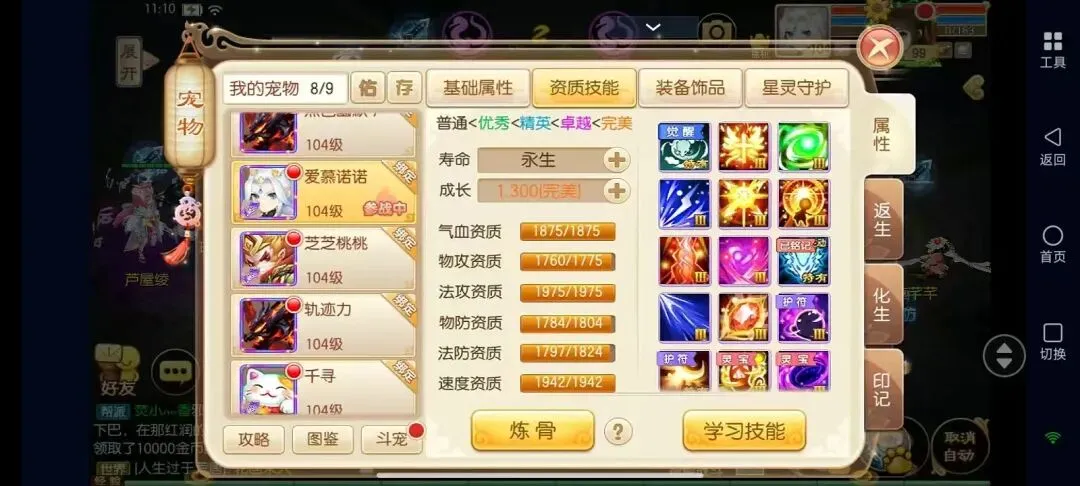1080x486 pixels.
Task: Click the plus button beside 寿命
Action: (x=616, y=160)
